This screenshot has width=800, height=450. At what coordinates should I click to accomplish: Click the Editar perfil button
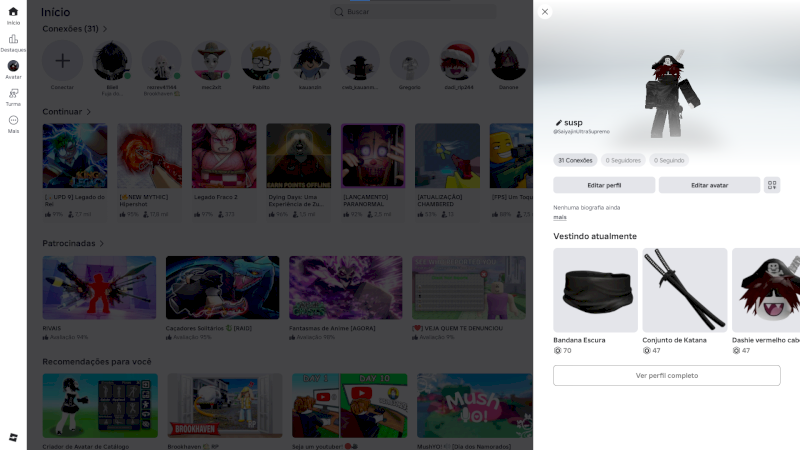click(x=604, y=185)
